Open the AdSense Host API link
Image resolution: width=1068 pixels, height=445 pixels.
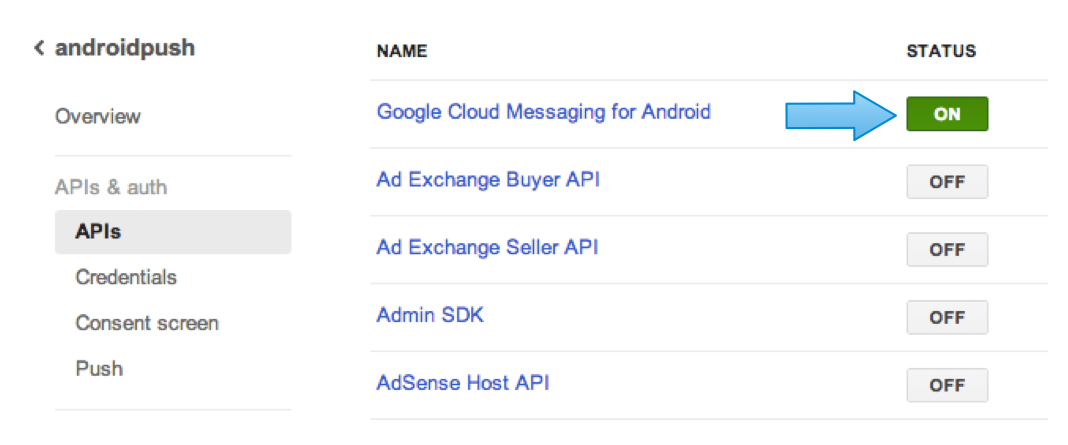click(x=462, y=382)
